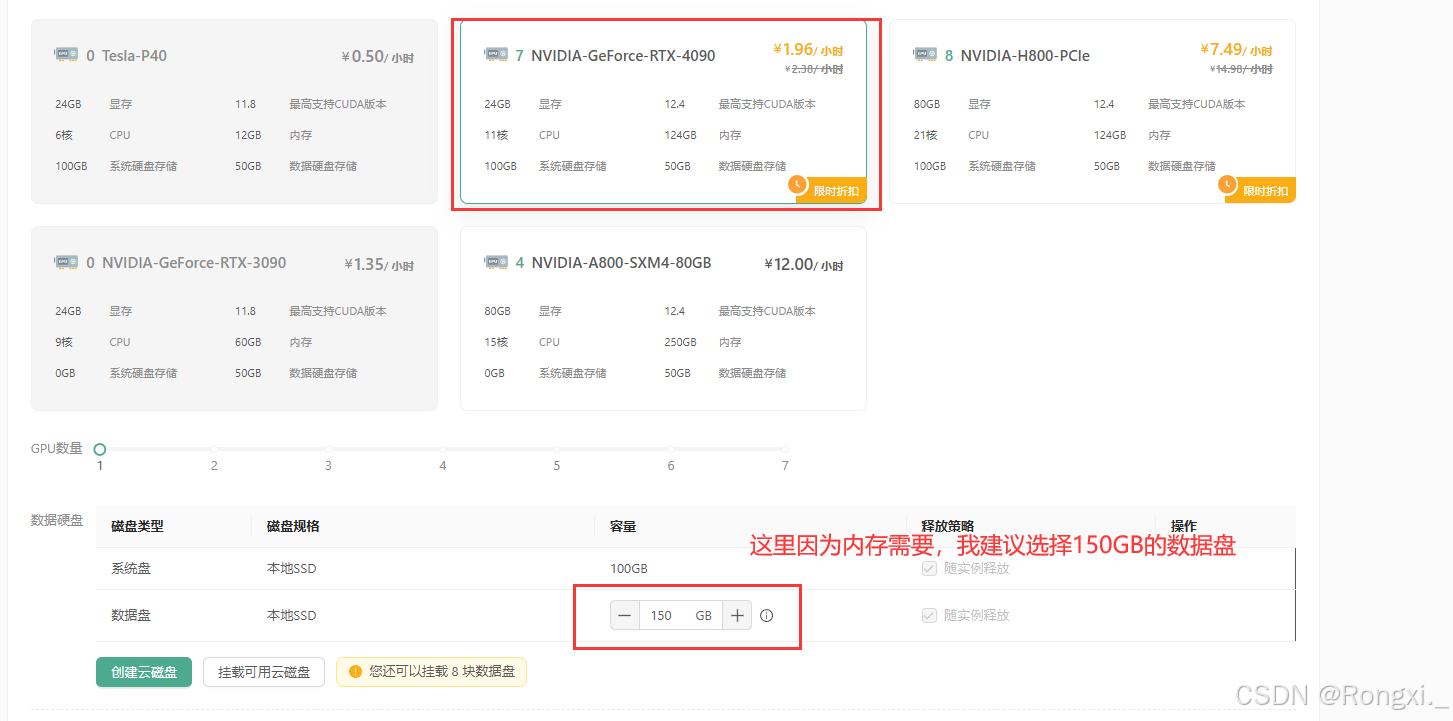
Task: Click the 磁盘规格 column header
Action: click(293, 526)
